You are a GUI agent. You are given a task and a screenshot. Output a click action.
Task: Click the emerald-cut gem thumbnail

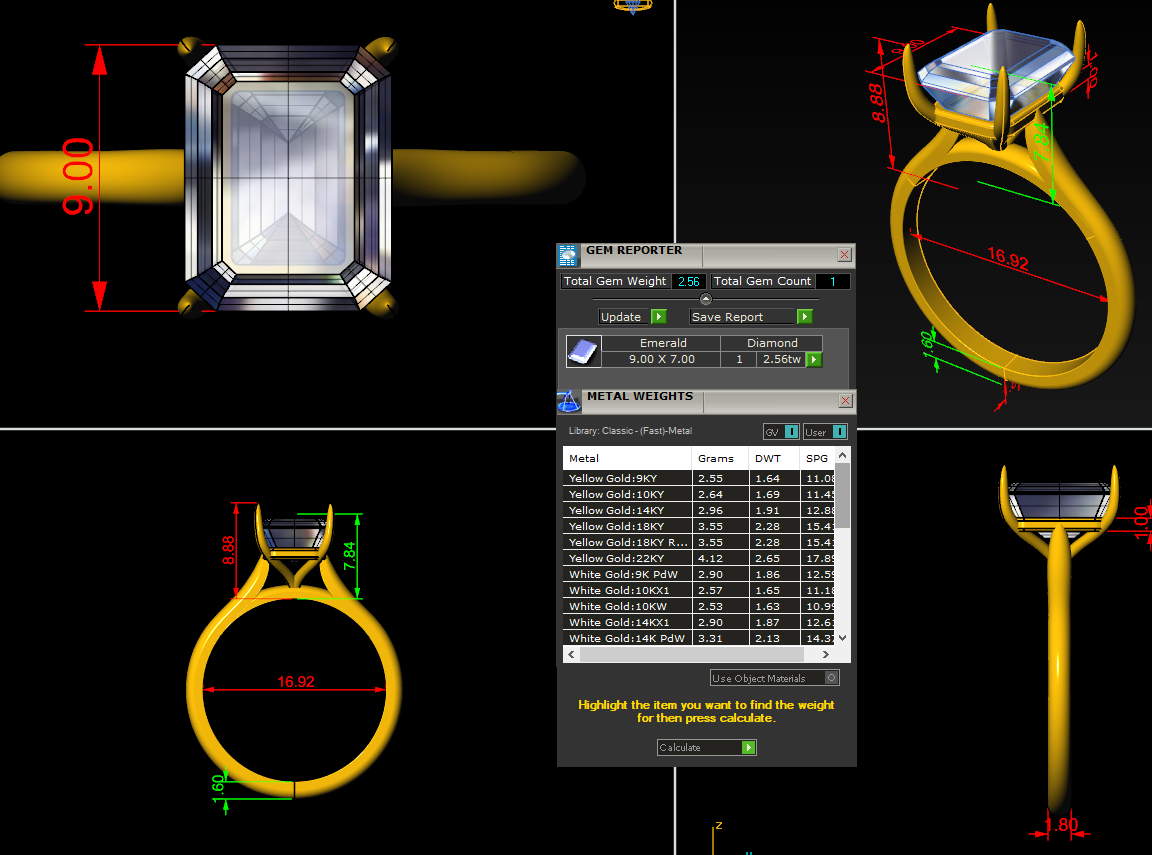(x=583, y=351)
